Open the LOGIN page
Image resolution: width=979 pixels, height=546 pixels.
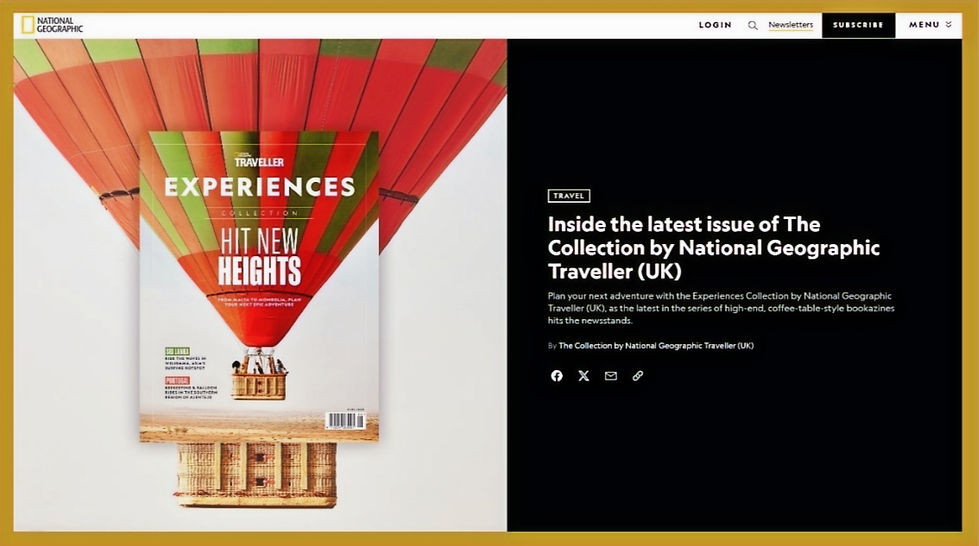click(715, 25)
